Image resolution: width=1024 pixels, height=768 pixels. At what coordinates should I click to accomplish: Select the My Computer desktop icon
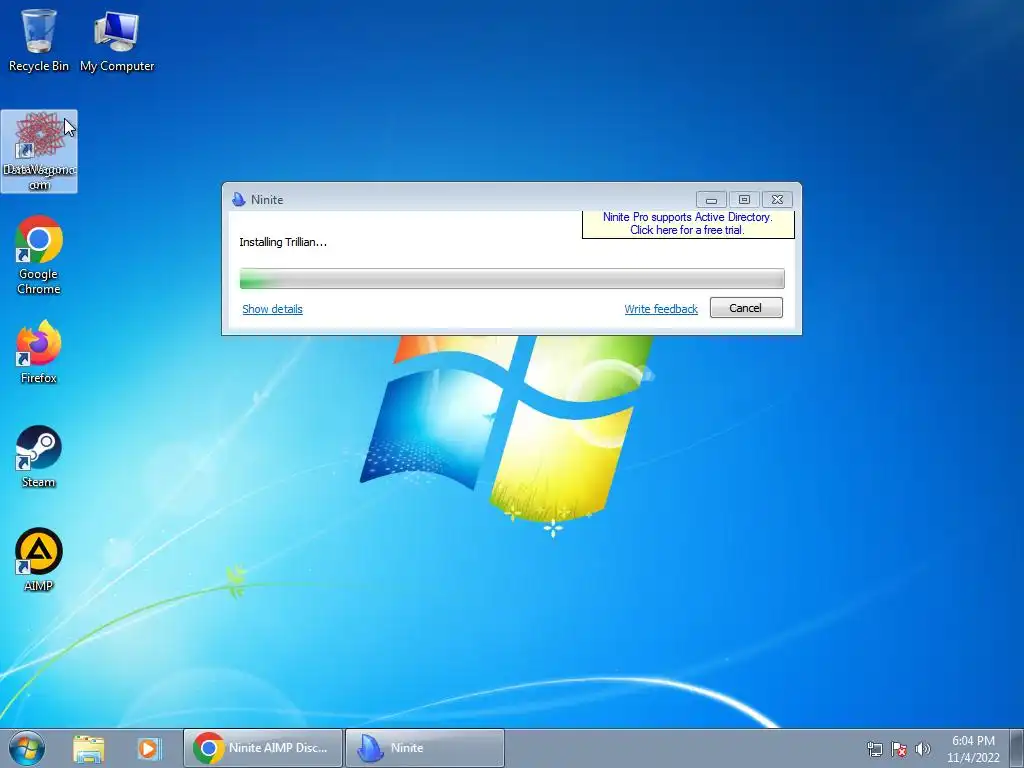pyautogui.click(x=117, y=40)
